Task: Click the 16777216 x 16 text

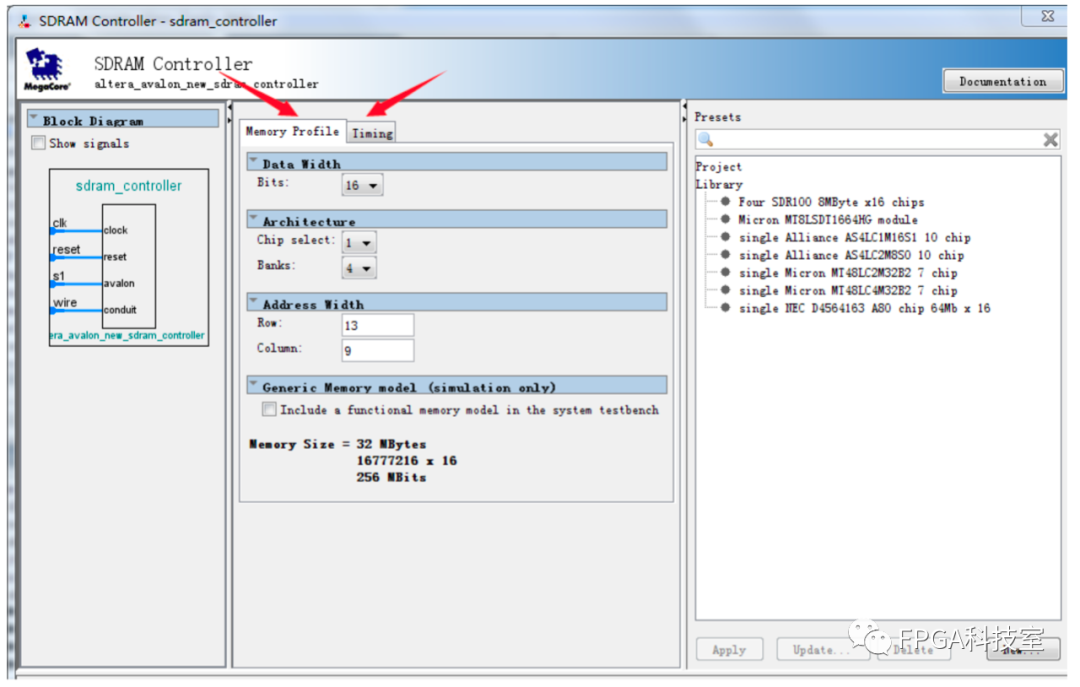Action: click(x=406, y=461)
